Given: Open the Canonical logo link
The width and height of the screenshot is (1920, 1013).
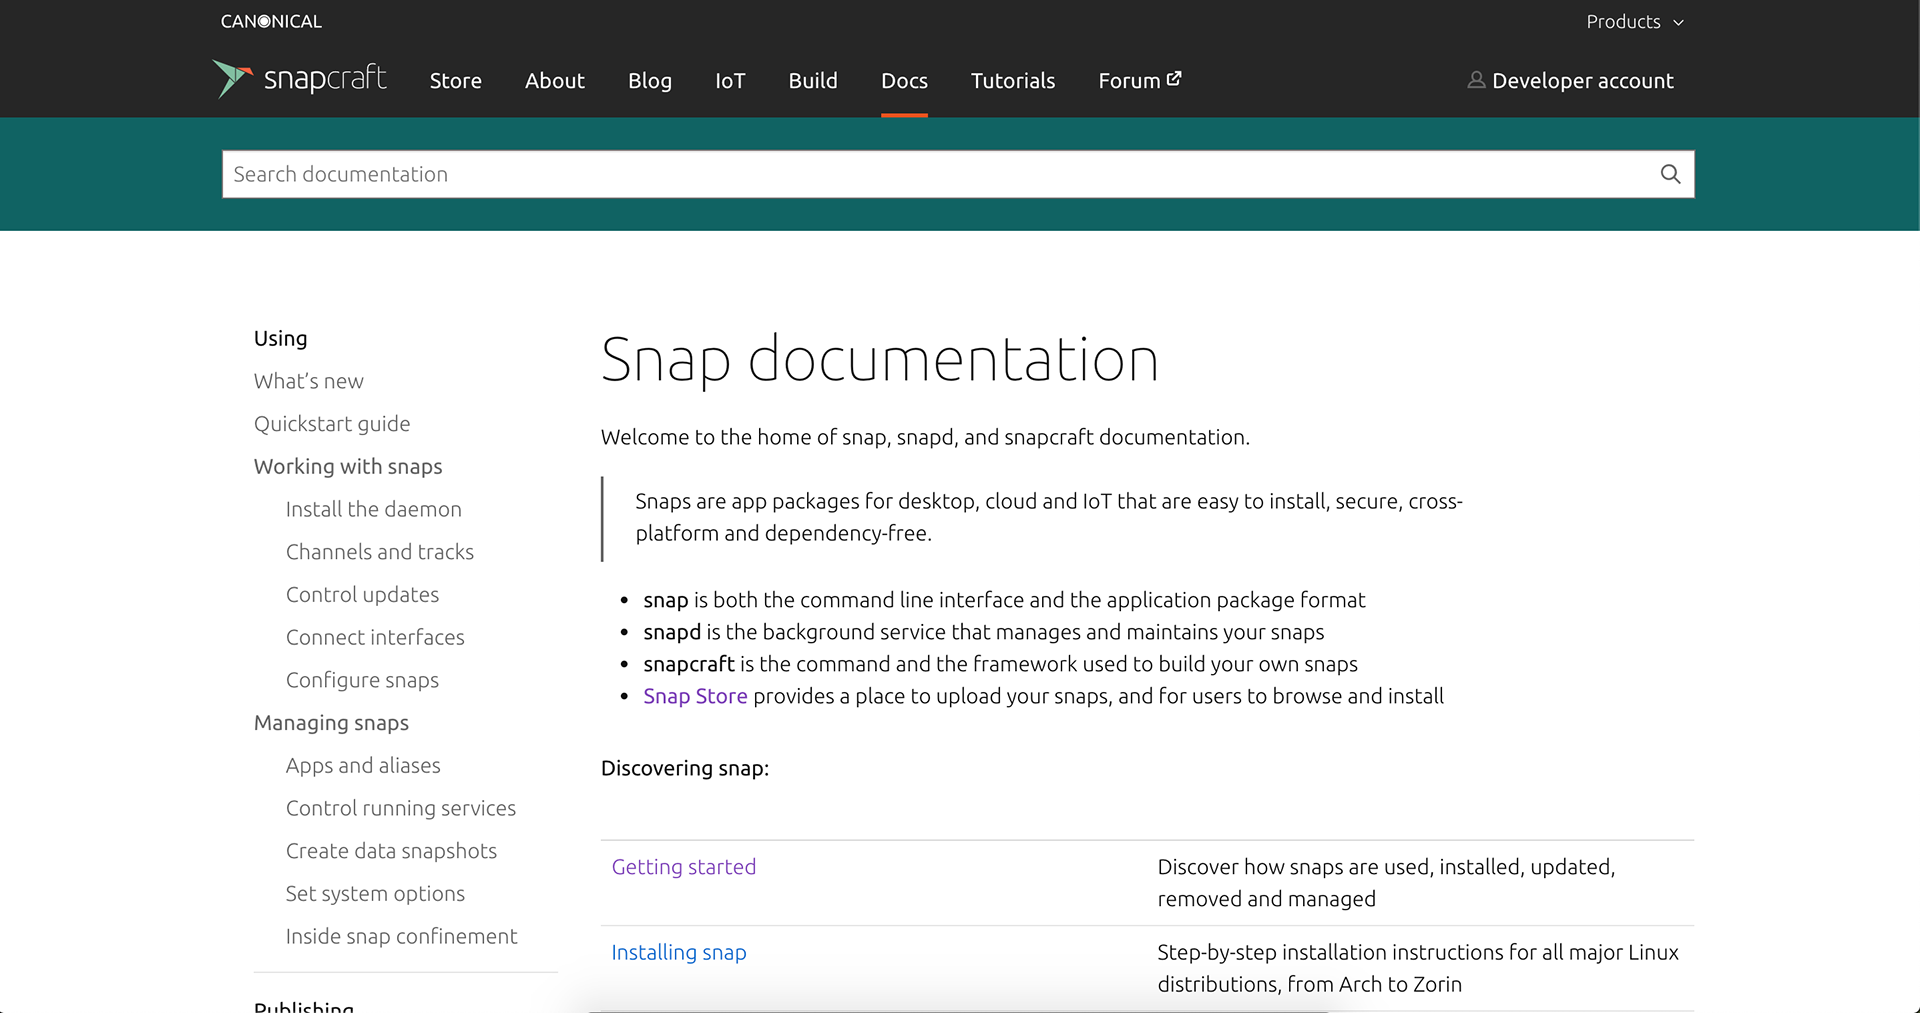Looking at the screenshot, I should tap(271, 21).
